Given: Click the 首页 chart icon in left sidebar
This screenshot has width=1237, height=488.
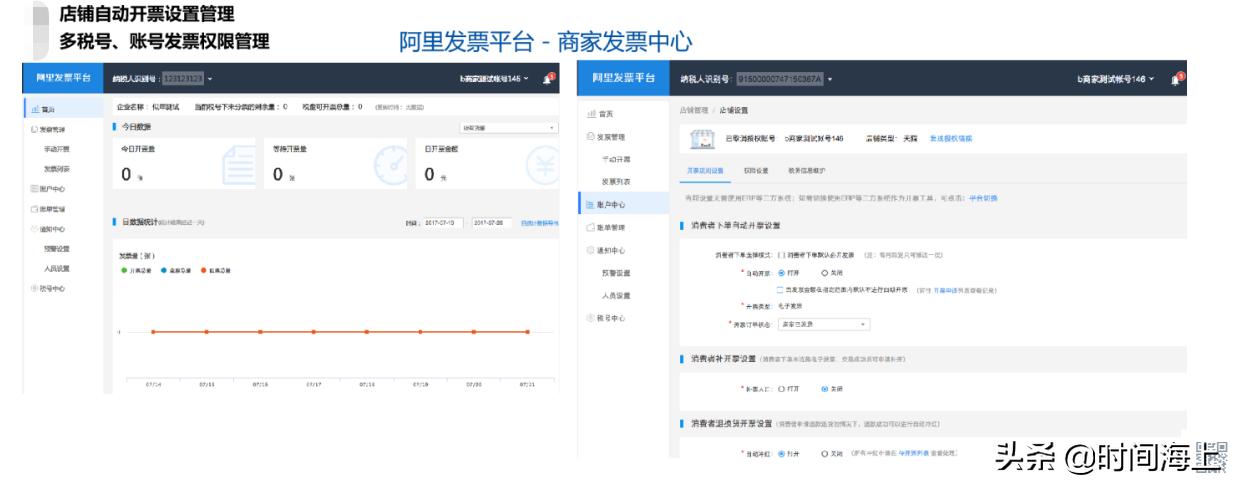Looking at the screenshot, I should click(x=35, y=110).
